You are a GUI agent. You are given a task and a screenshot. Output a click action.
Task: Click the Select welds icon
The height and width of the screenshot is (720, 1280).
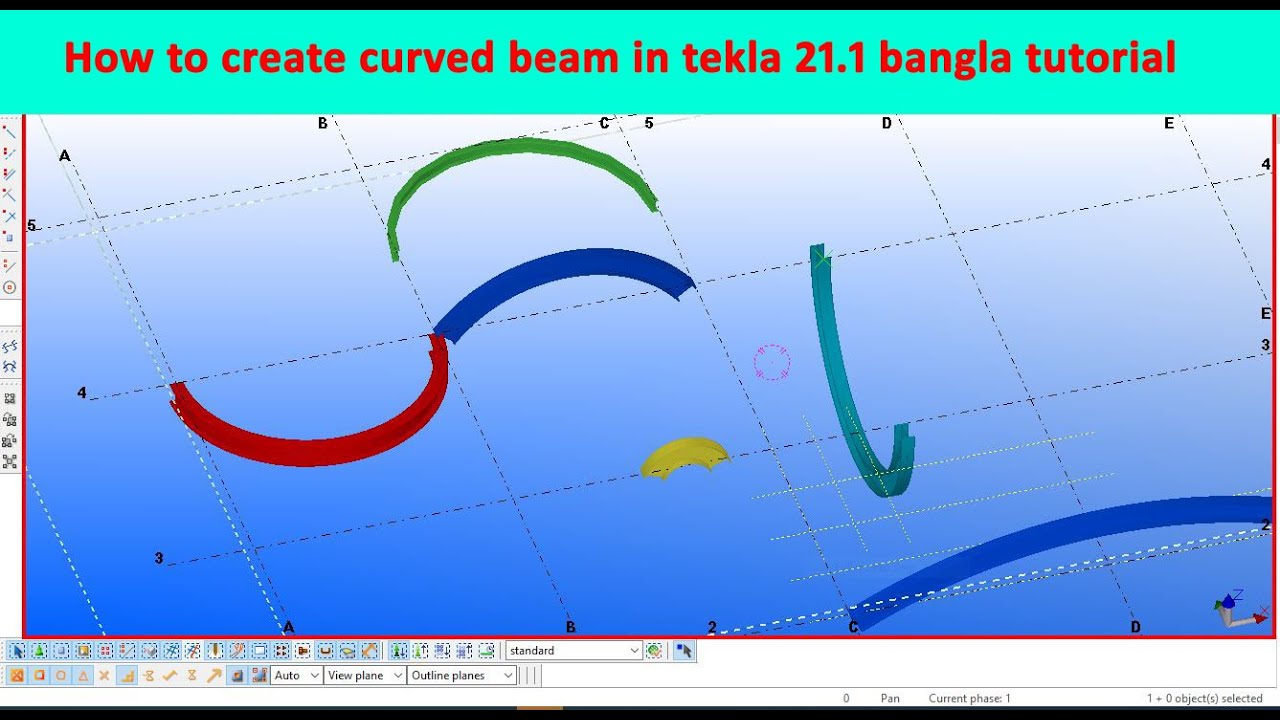tap(216, 650)
